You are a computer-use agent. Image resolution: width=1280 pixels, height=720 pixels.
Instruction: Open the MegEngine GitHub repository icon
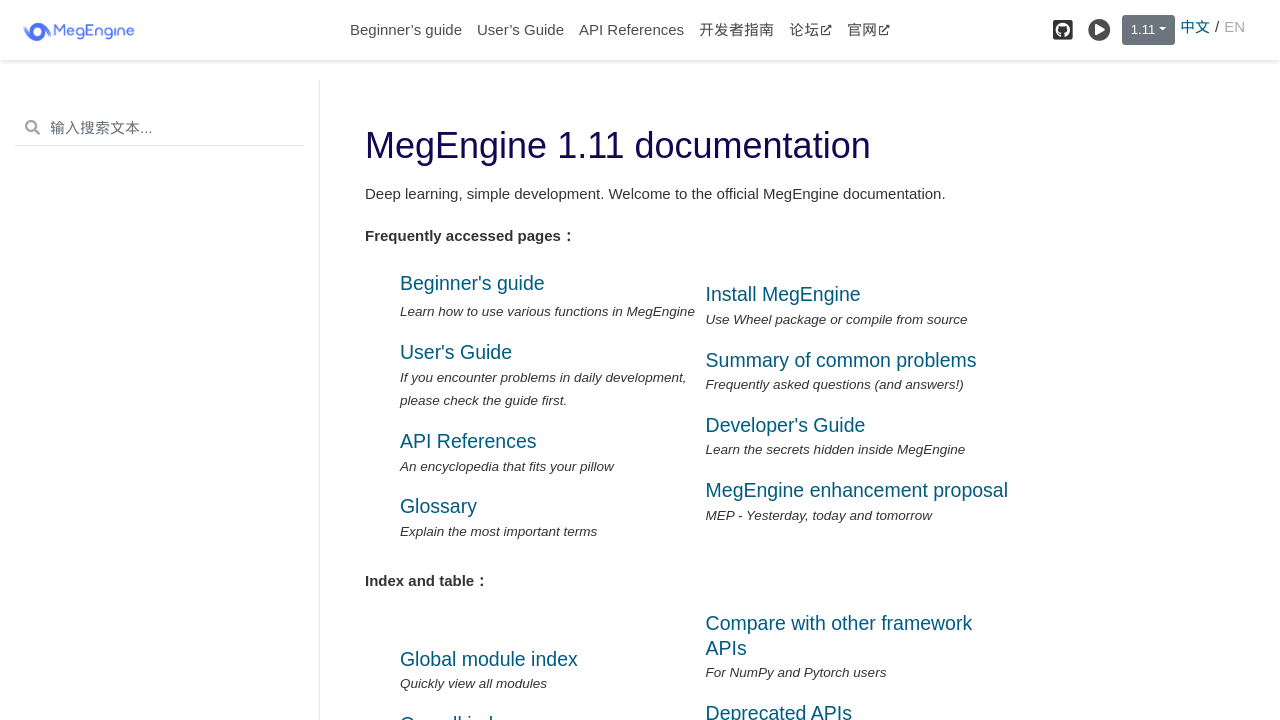pyautogui.click(x=1063, y=30)
